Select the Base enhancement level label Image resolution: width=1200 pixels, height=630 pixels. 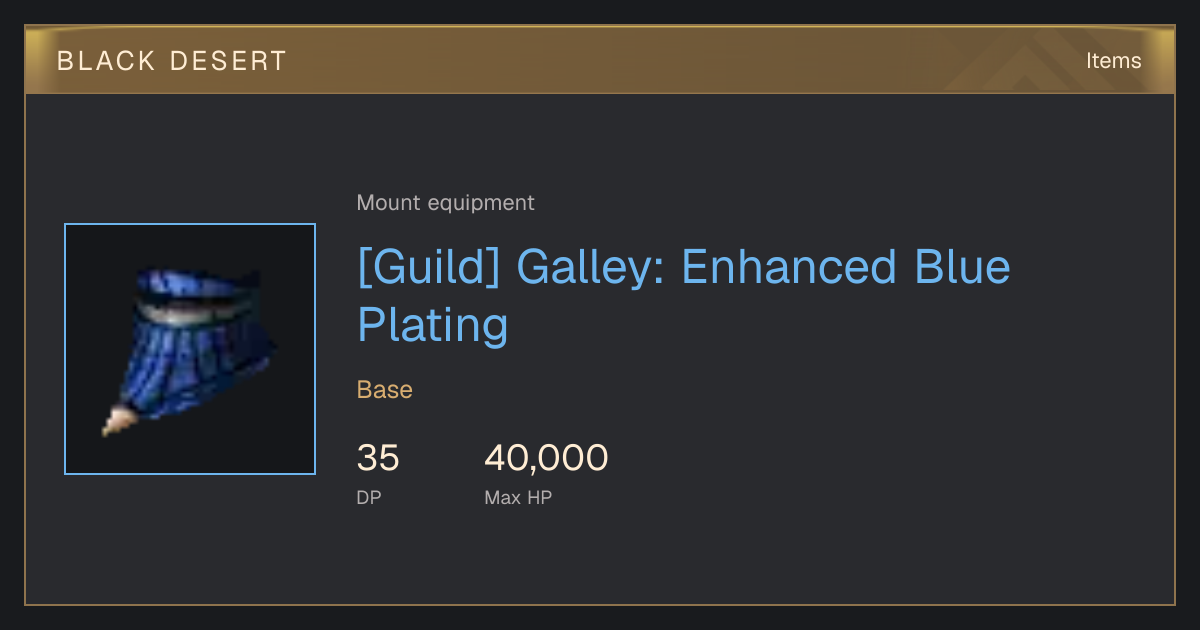point(385,390)
